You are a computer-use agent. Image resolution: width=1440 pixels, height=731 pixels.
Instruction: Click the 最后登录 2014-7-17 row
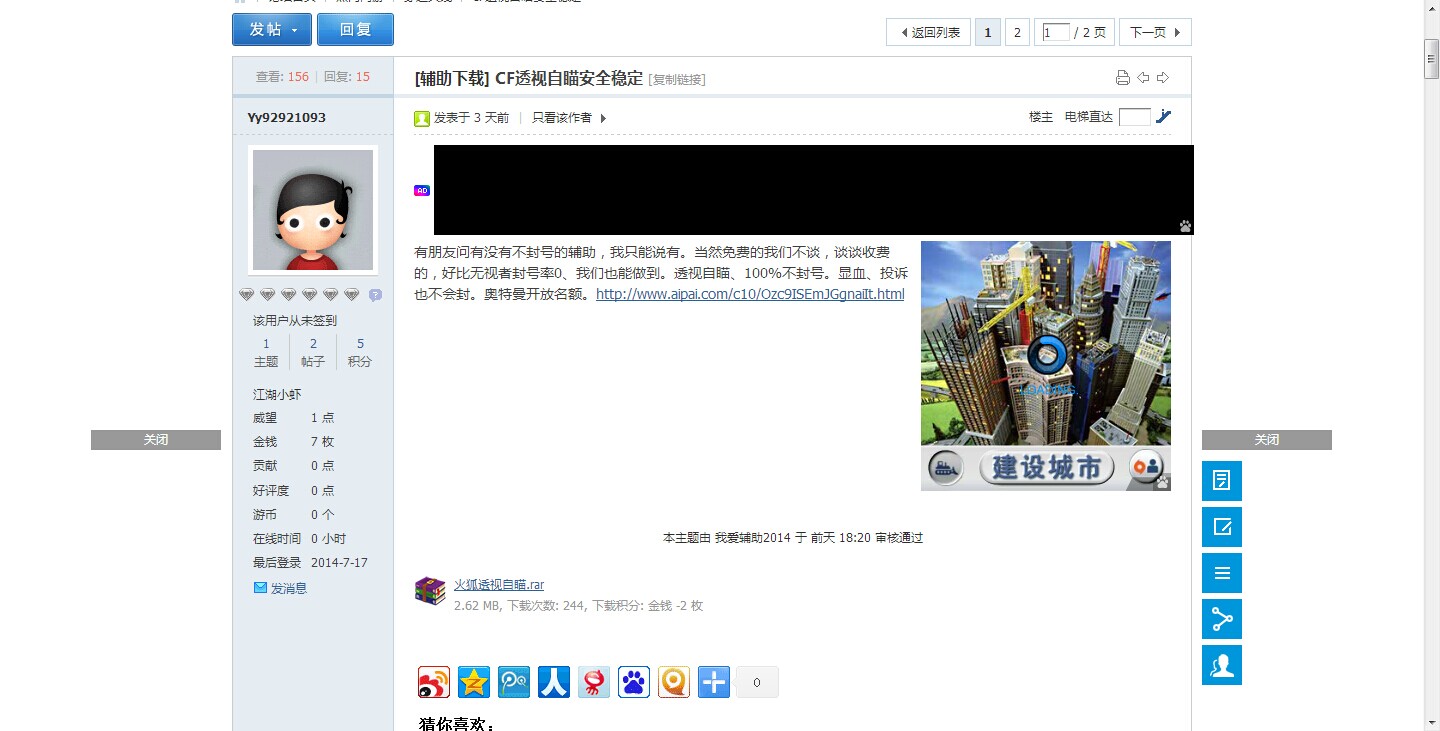pyautogui.click(x=310, y=563)
